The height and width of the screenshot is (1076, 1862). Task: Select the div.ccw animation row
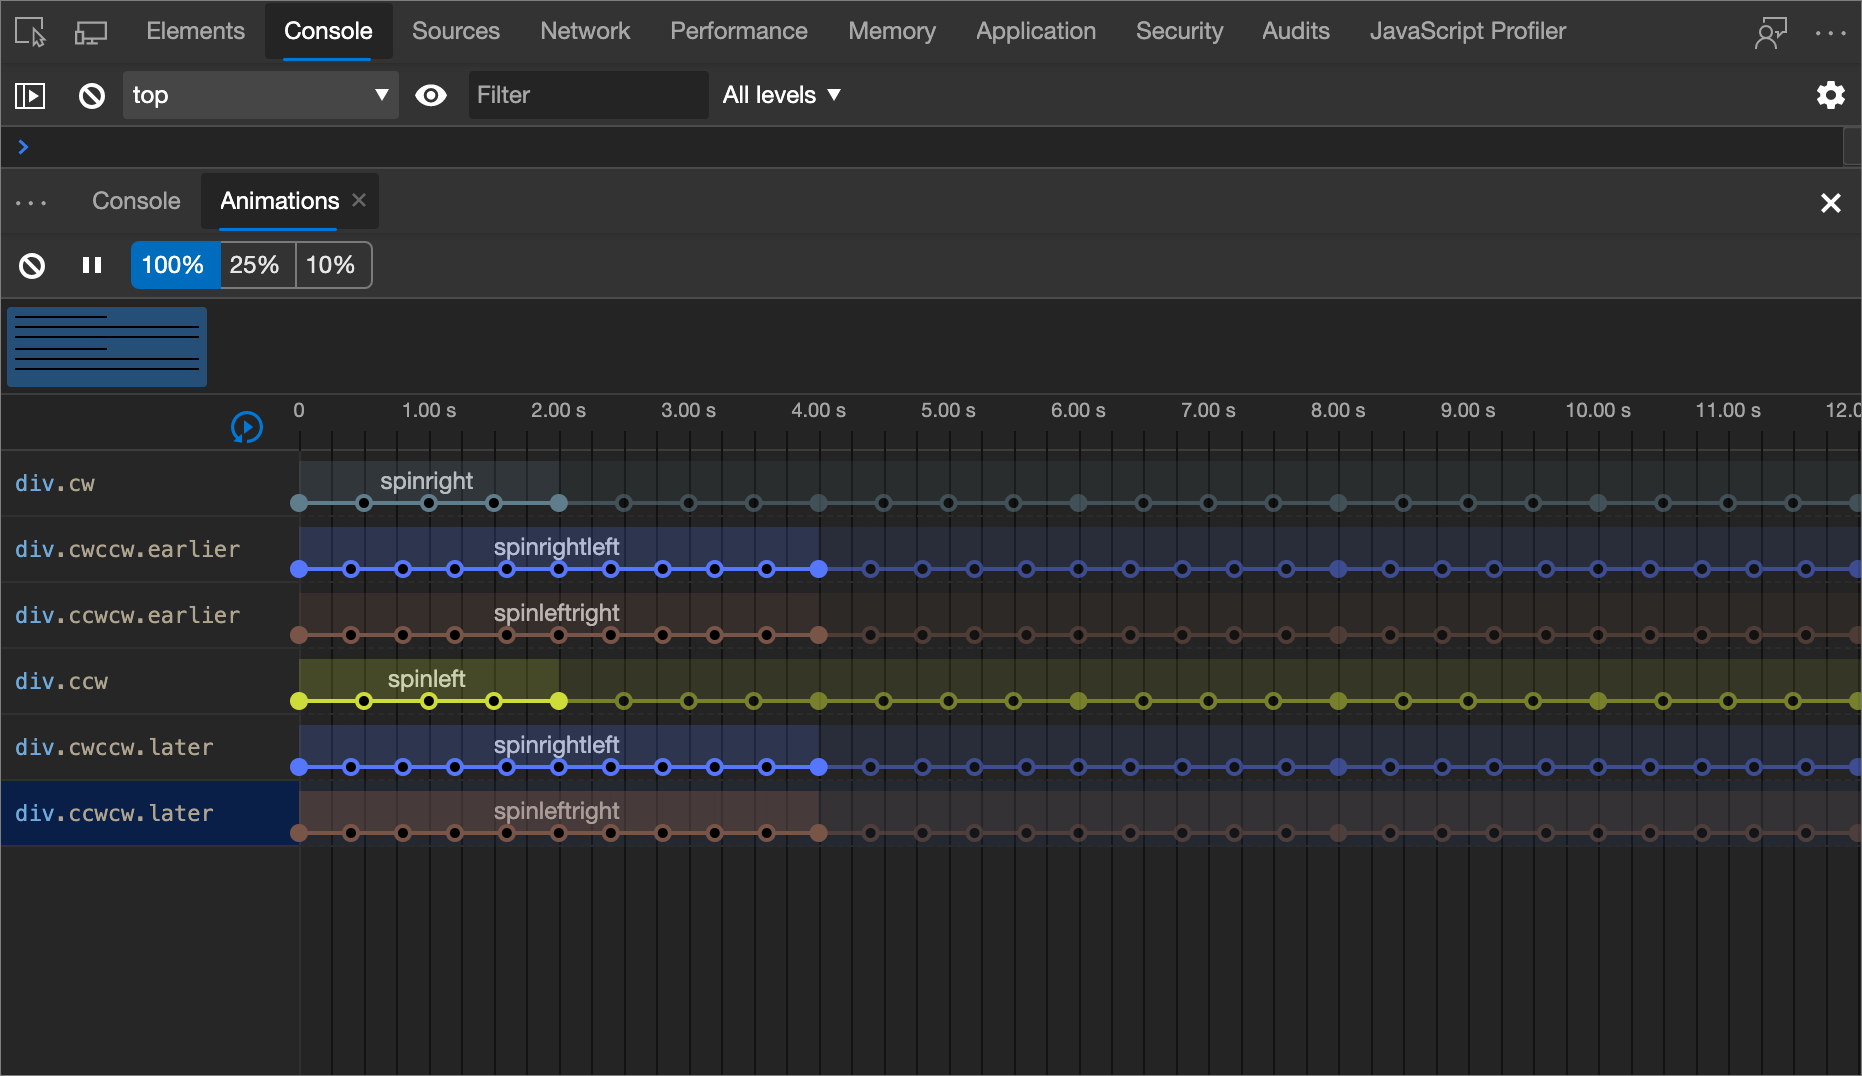pos(62,681)
